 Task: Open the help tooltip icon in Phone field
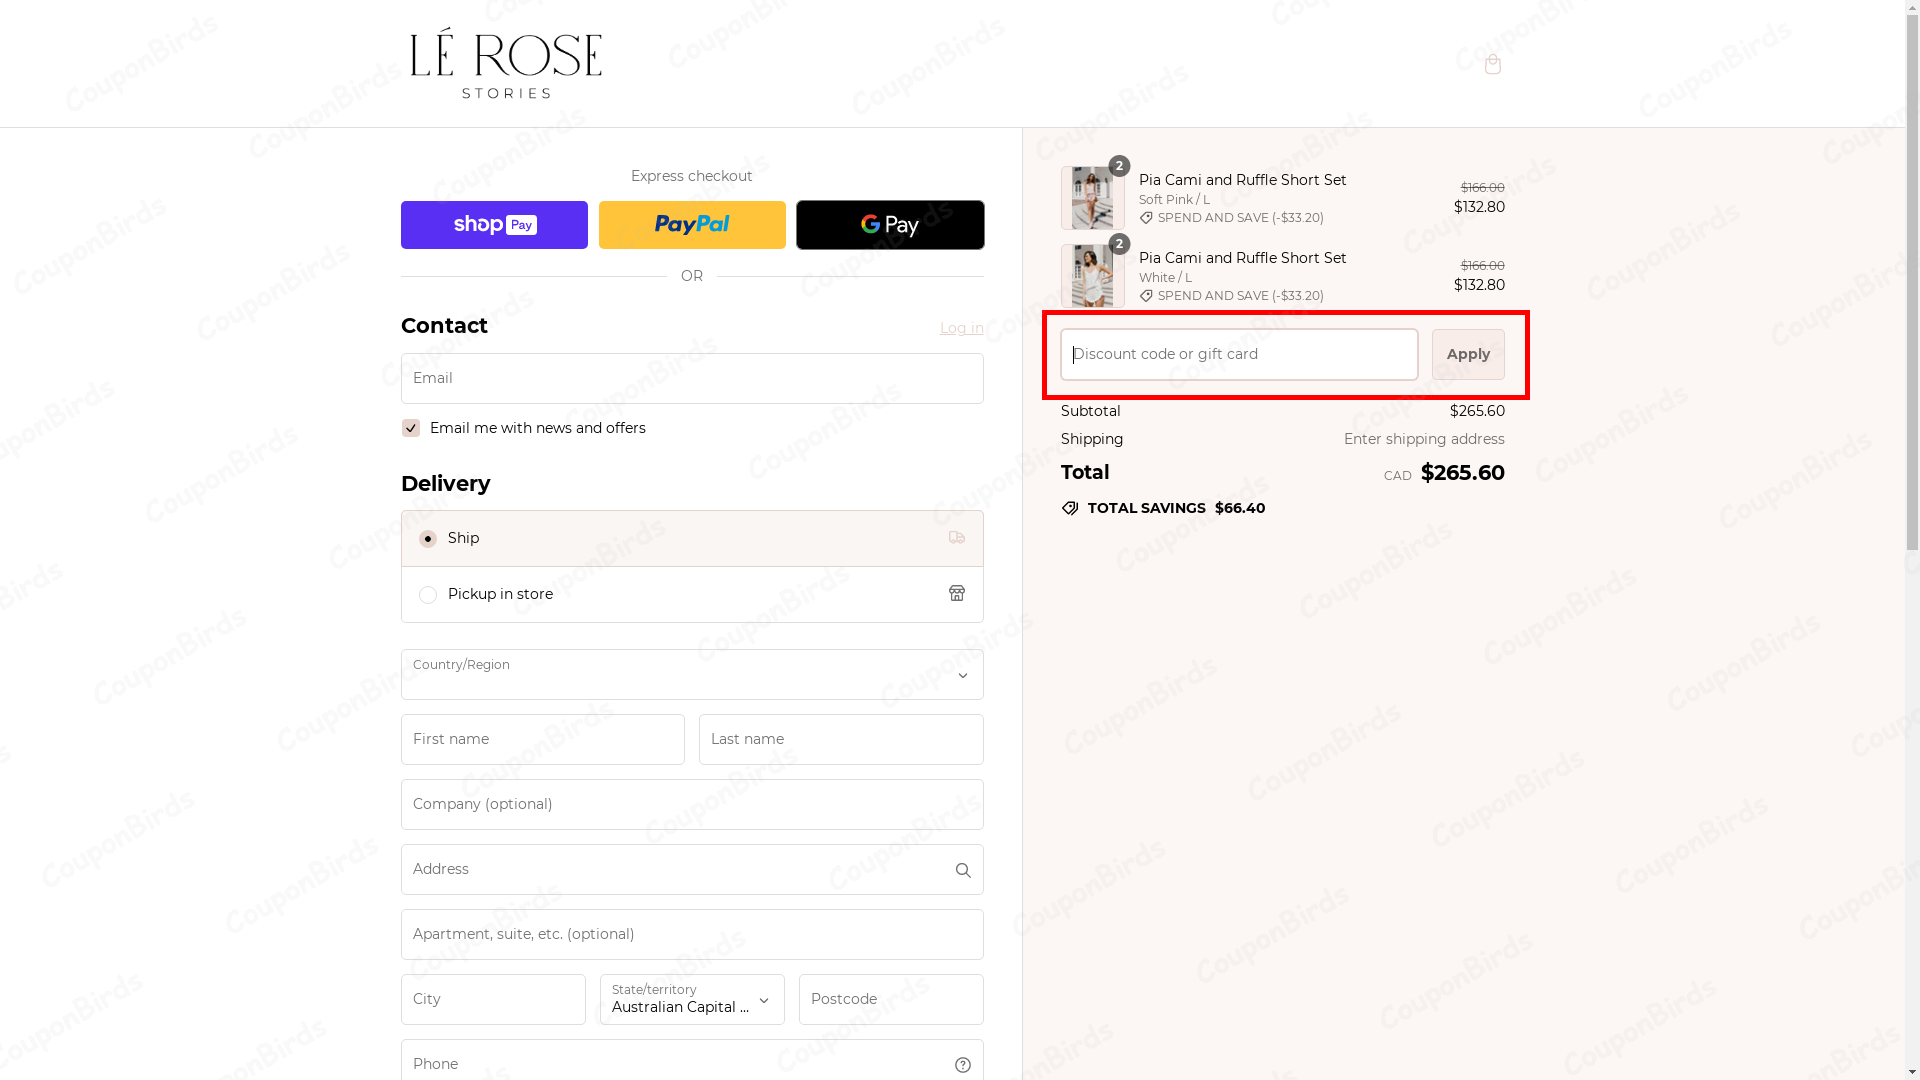point(962,1064)
